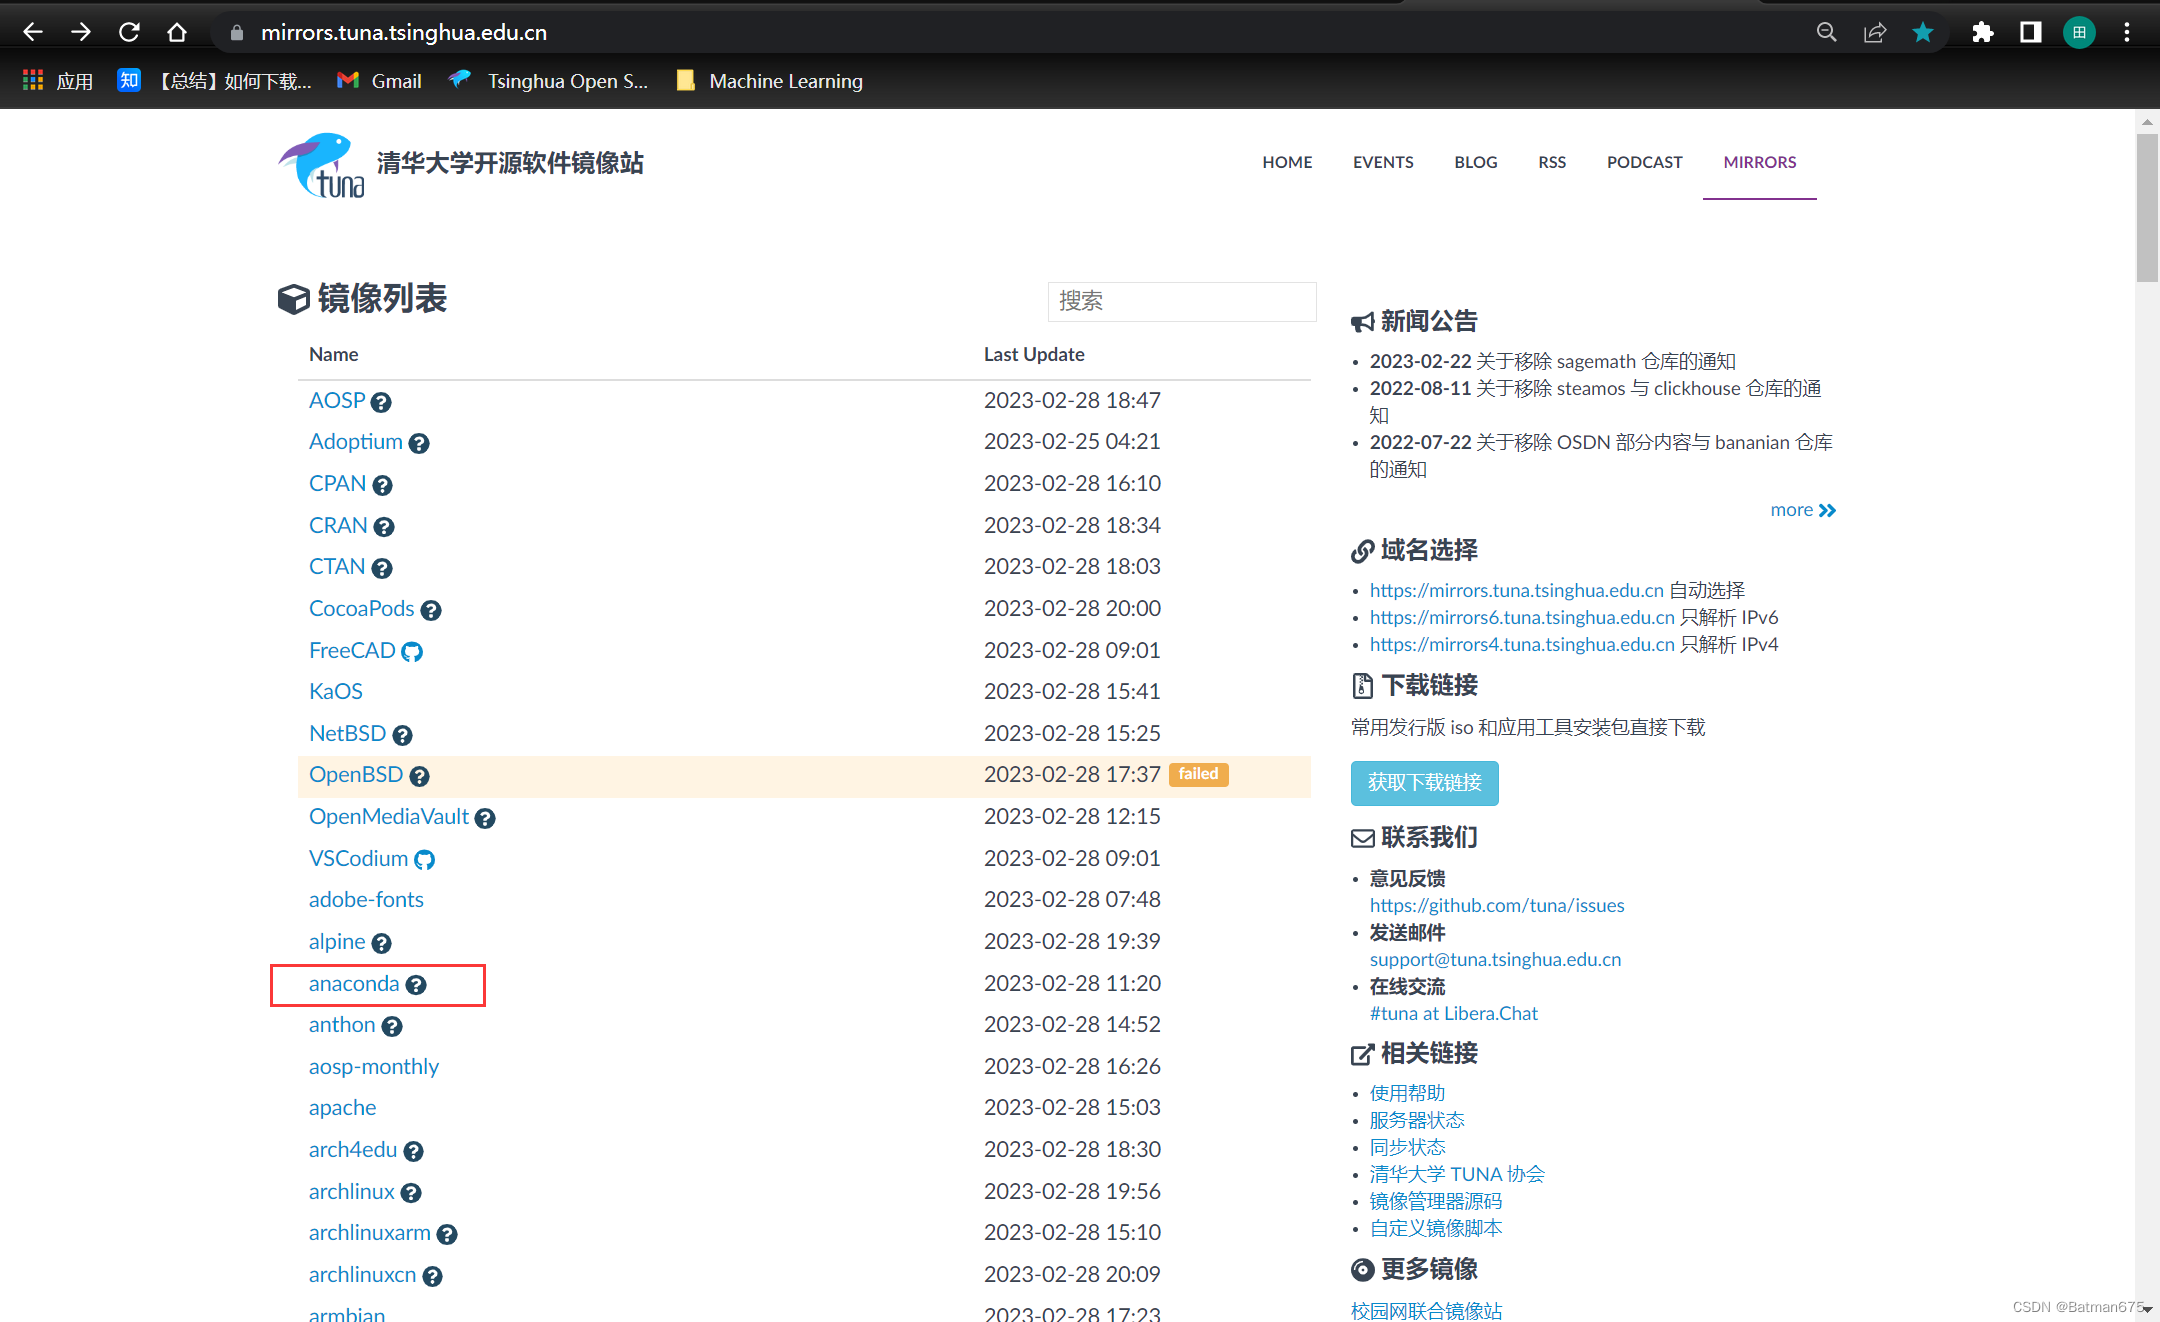This screenshot has height=1322, width=2160.
Task: Go to the browser home page icon
Action: tap(177, 32)
